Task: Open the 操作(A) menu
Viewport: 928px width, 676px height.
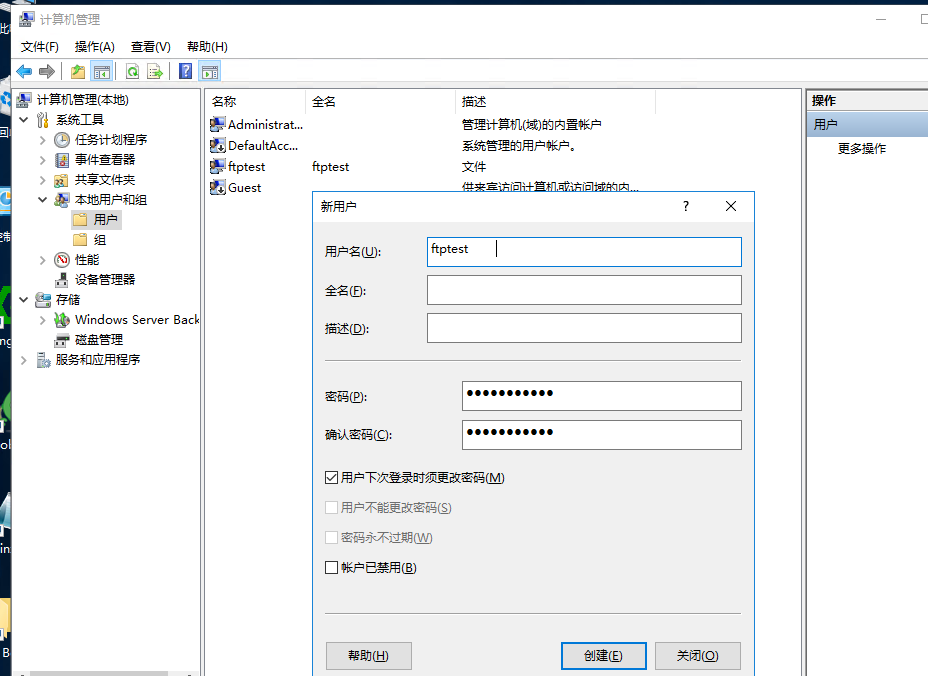Action: point(95,47)
